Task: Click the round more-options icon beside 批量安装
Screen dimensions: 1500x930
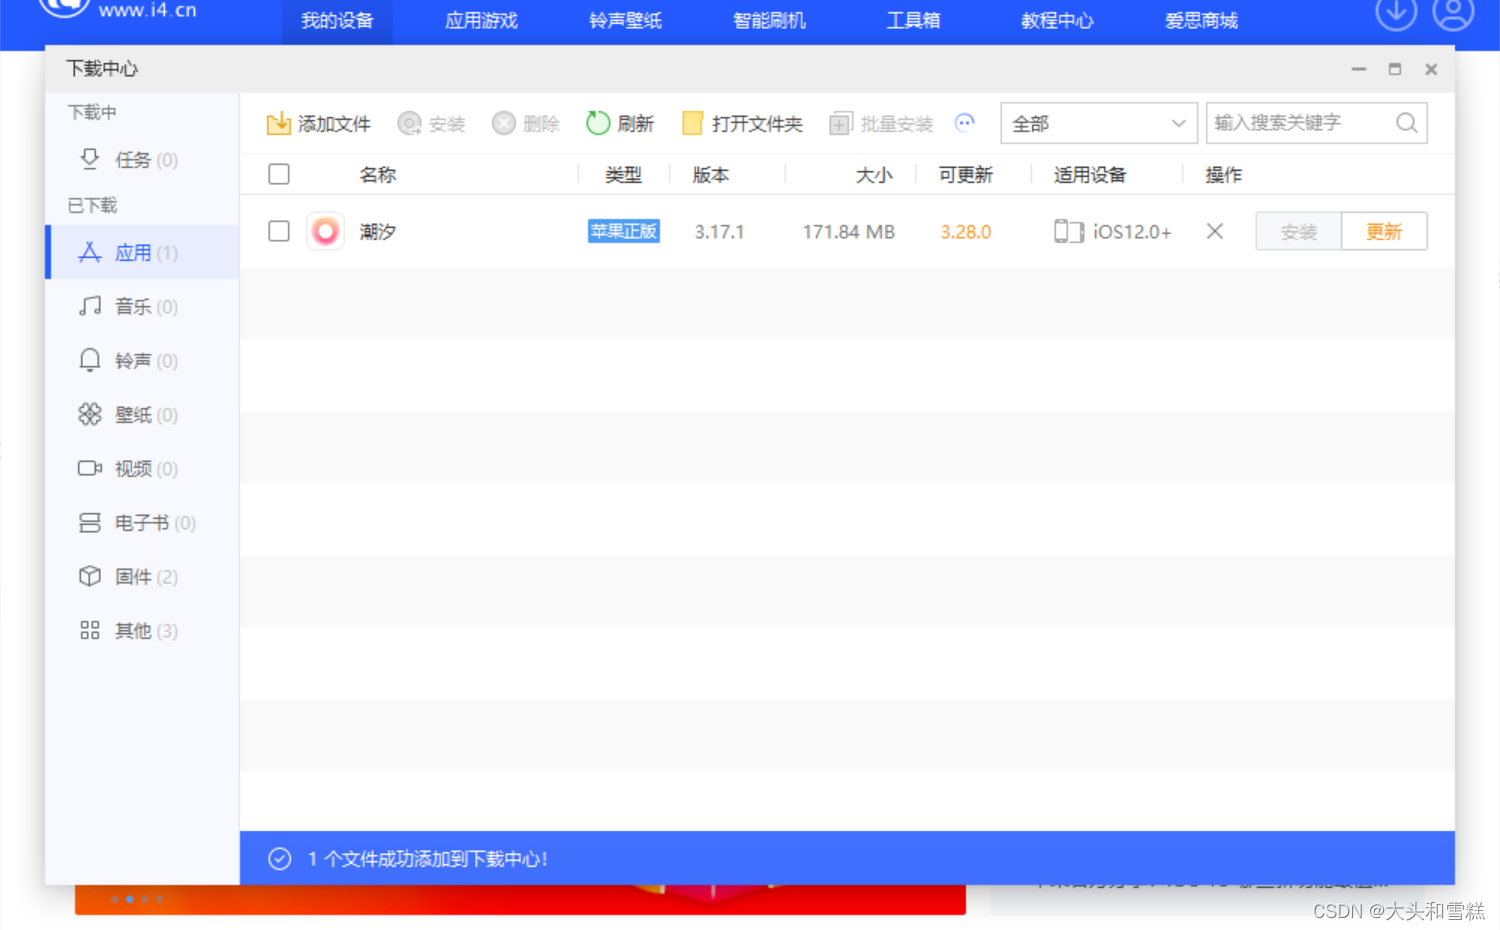Action: click(x=964, y=122)
